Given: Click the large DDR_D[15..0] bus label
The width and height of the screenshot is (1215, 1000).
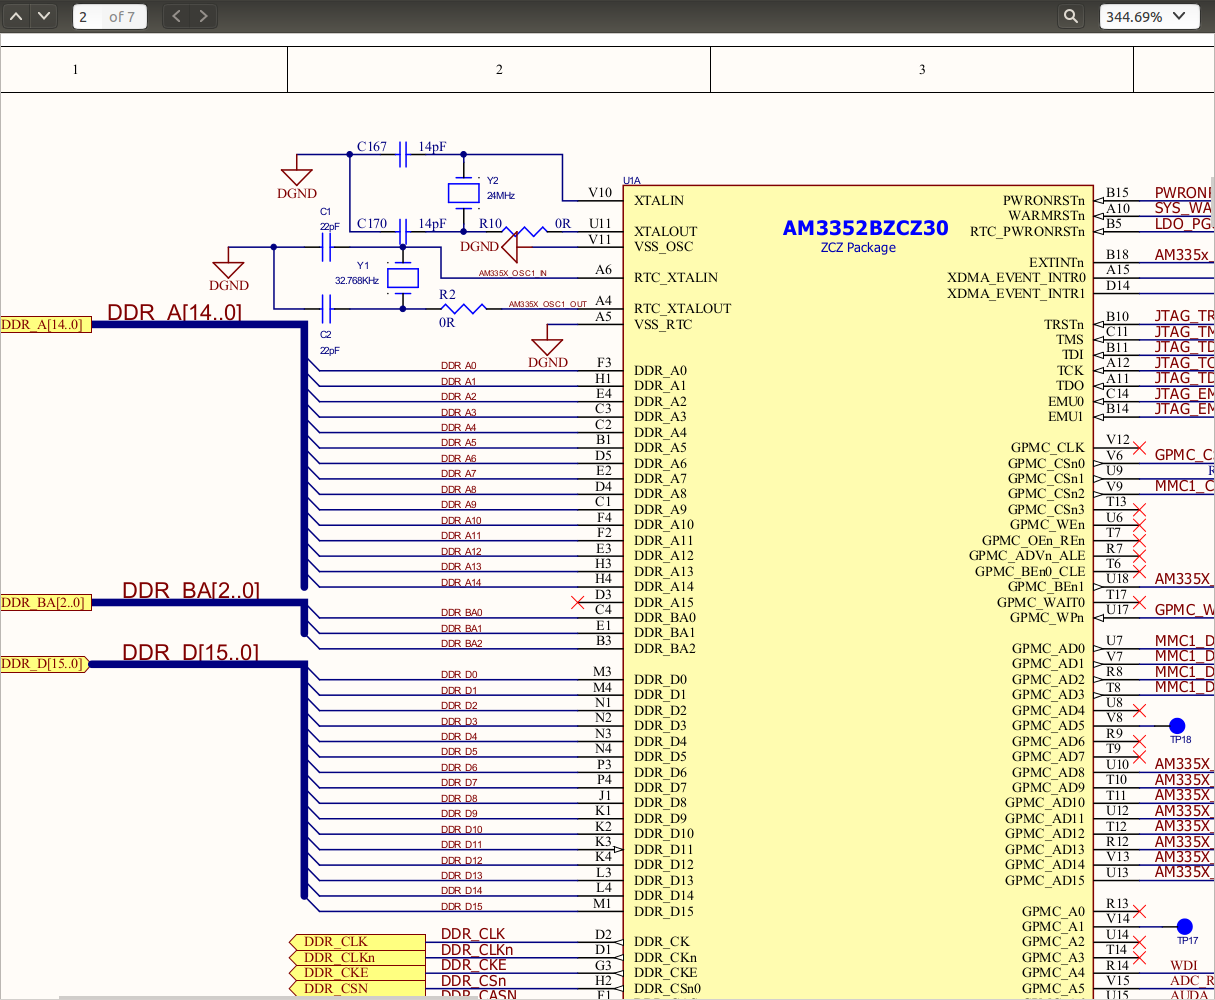Looking at the screenshot, I should 190,652.
